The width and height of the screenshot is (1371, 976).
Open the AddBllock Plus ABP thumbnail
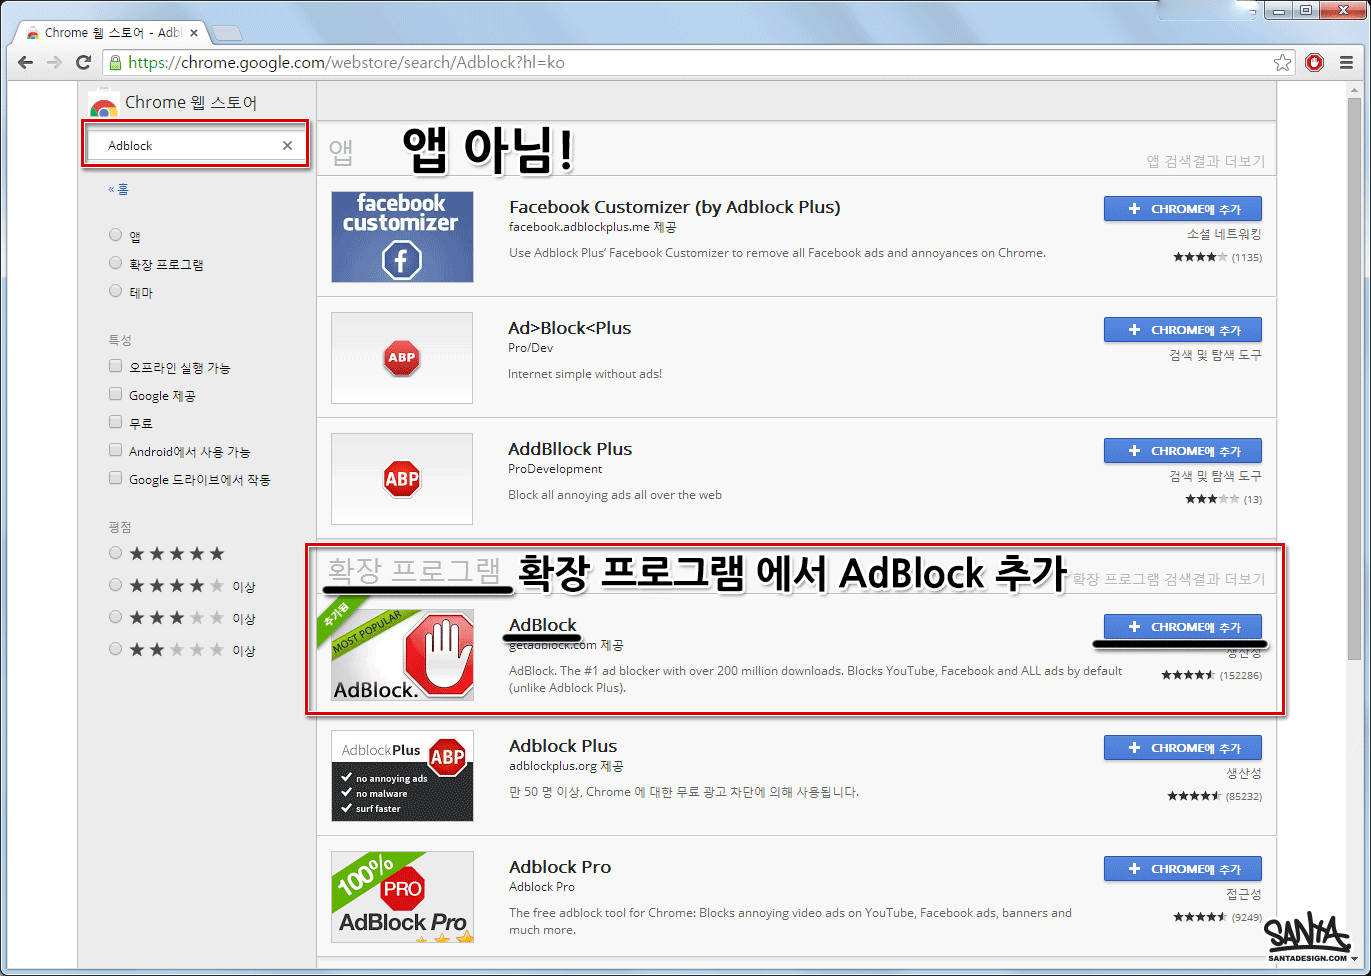click(x=402, y=479)
